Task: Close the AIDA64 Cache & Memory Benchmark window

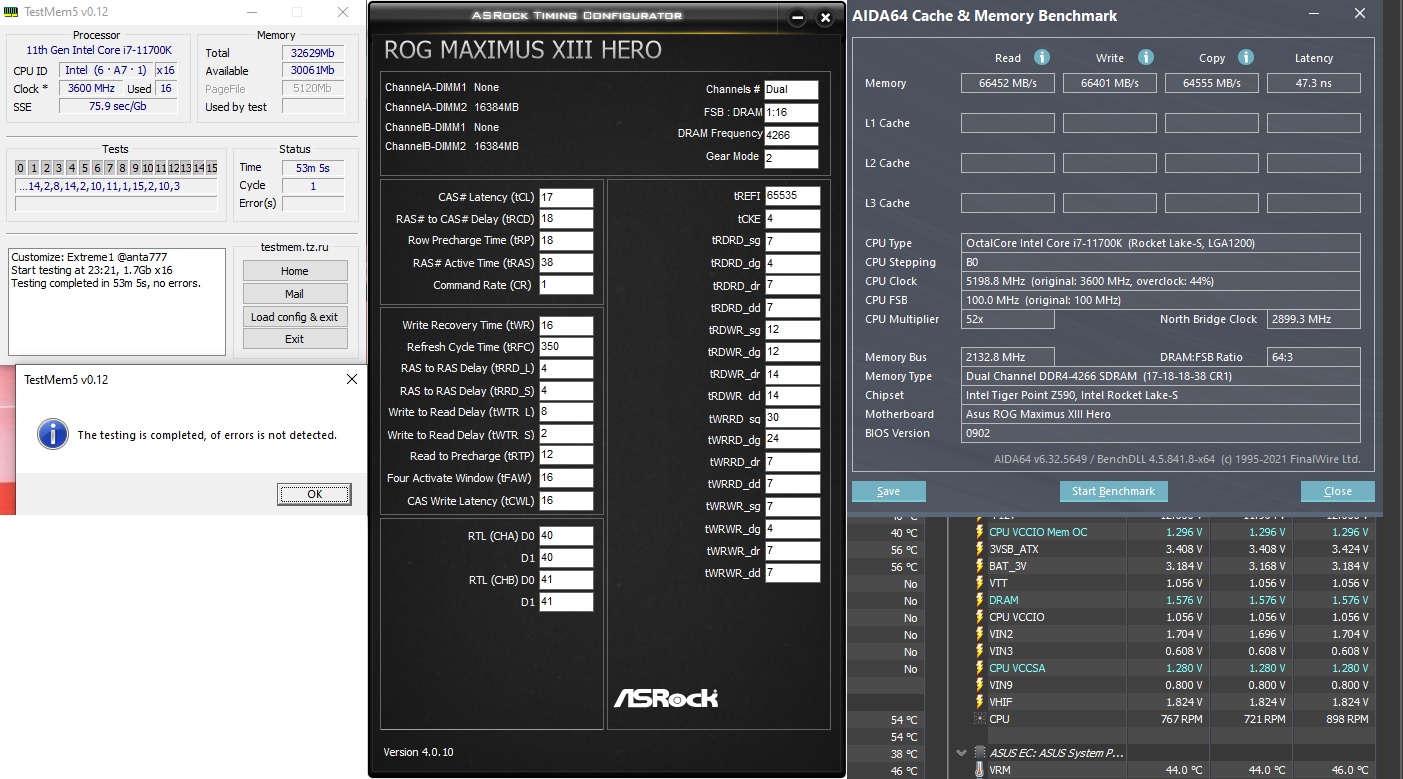Action: [x=1359, y=14]
